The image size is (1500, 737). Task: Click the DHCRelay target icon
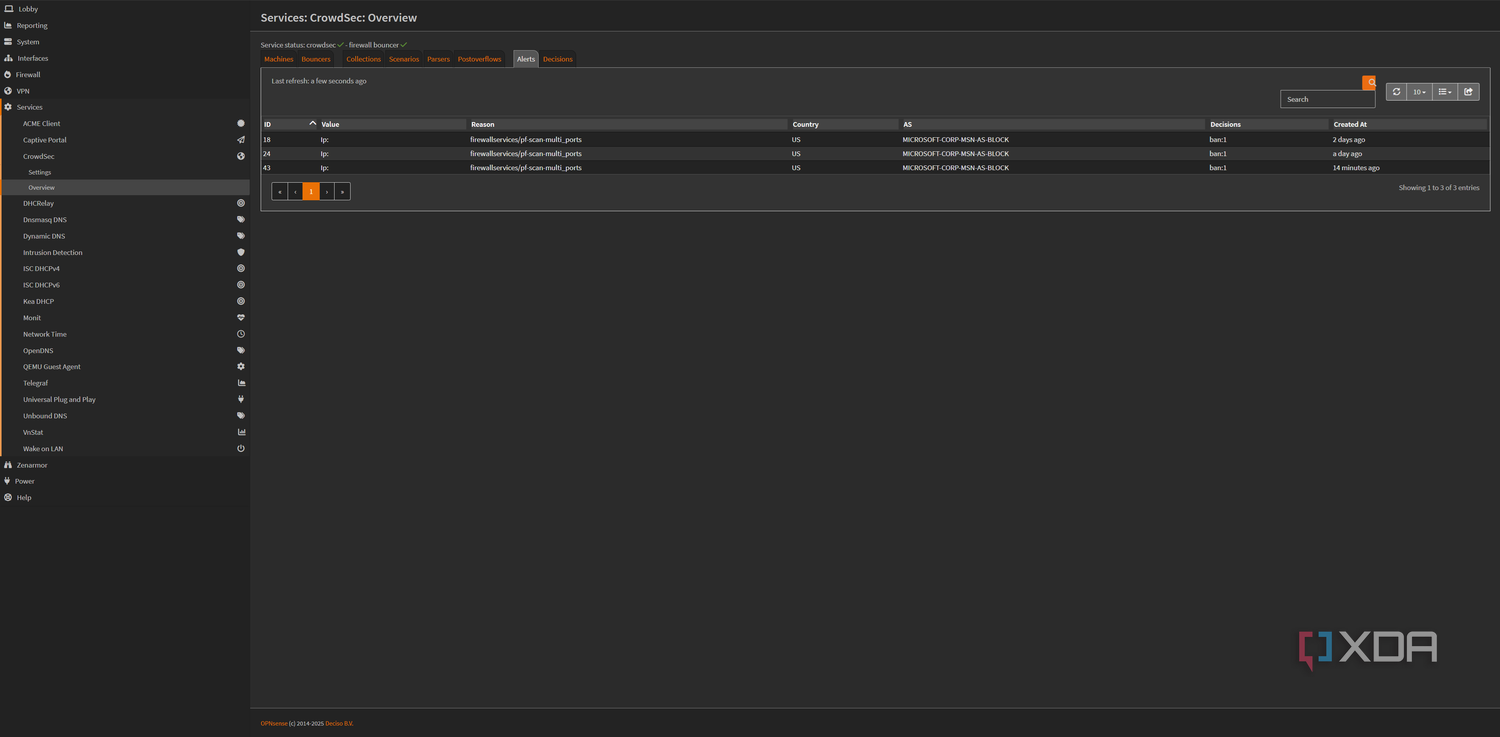click(241, 203)
